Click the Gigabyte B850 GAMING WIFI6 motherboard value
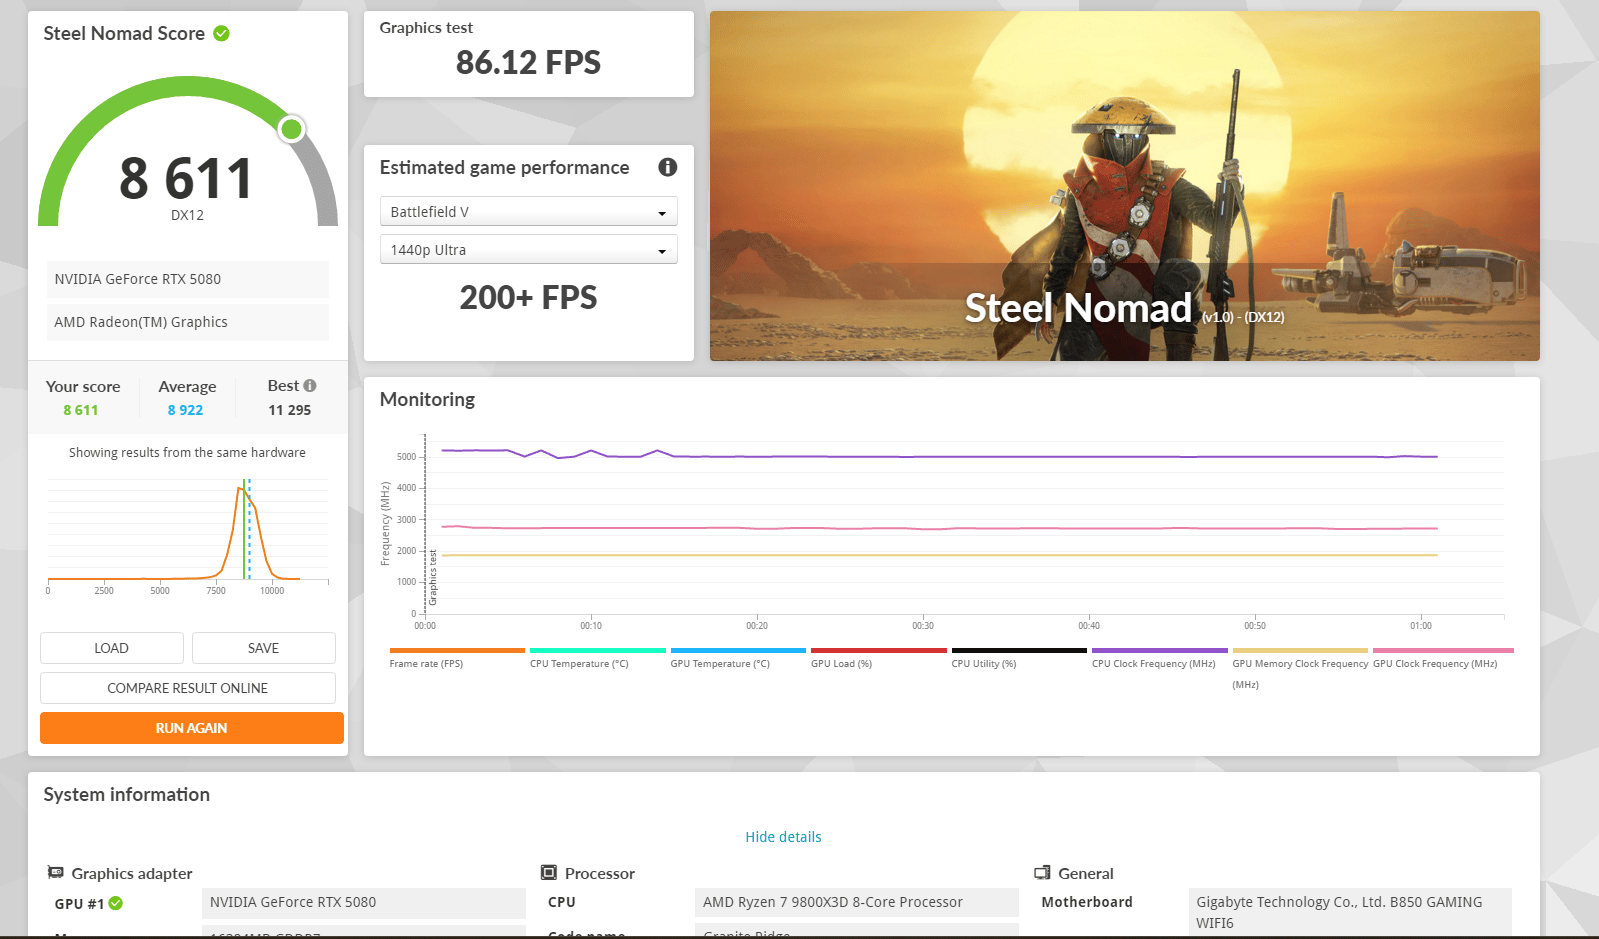Screen dimensions: 1599x939 pyautogui.click(x=1349, y=912)
